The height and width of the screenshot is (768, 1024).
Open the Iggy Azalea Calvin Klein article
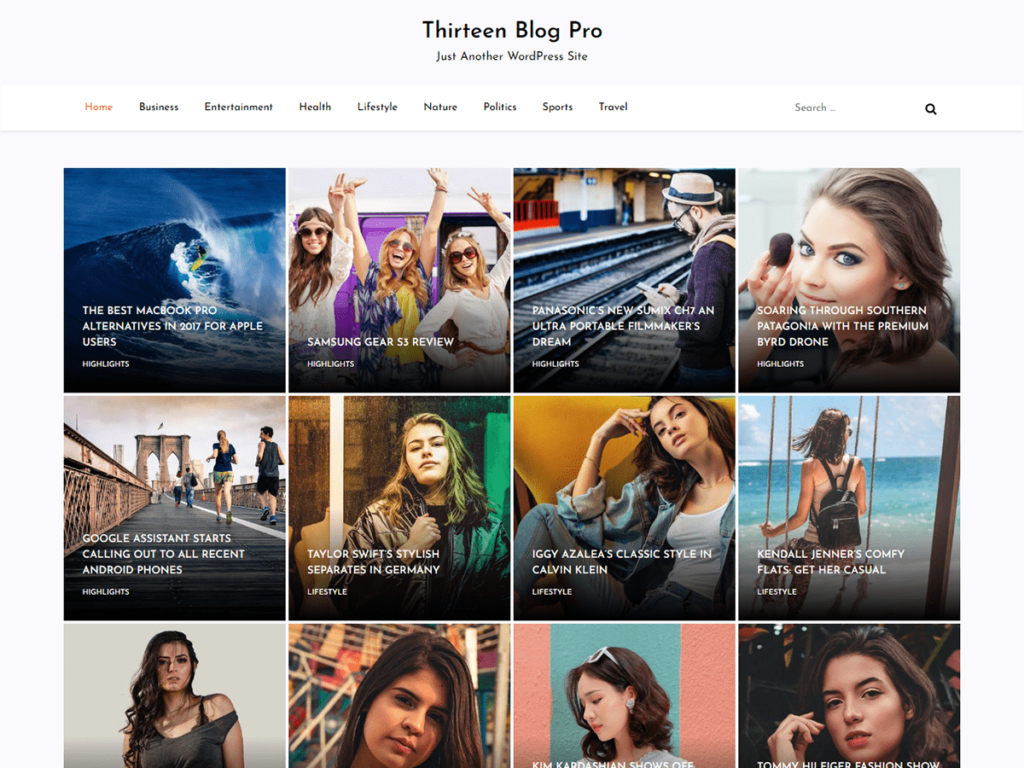click(x=622, y=562)
